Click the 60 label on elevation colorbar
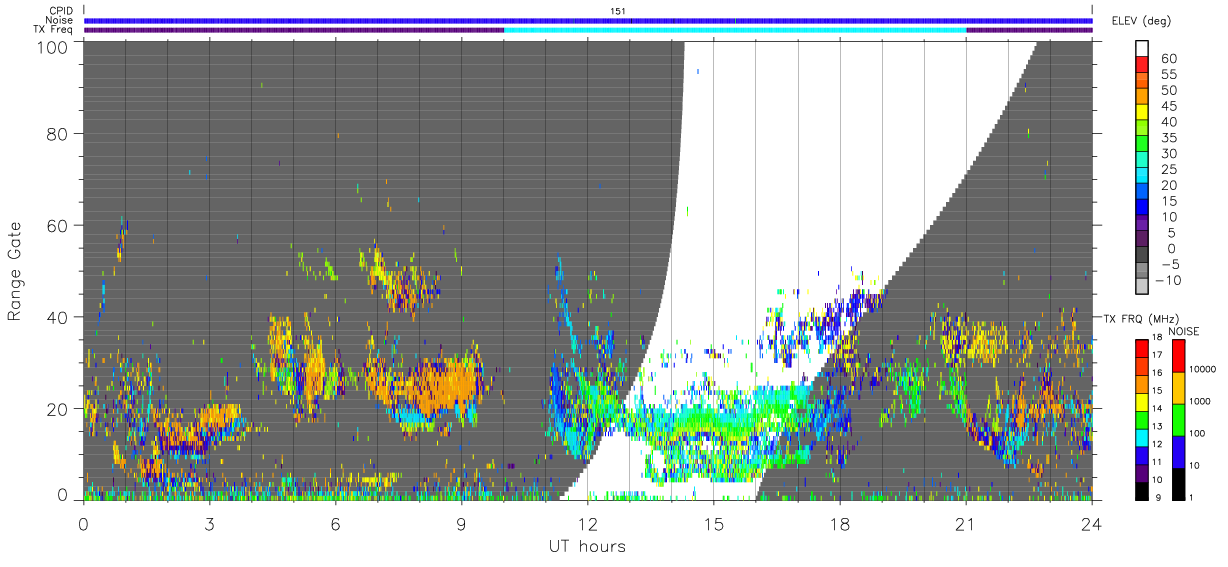The width and height of the screenshot is (1228, 567). coord(1169,58)
